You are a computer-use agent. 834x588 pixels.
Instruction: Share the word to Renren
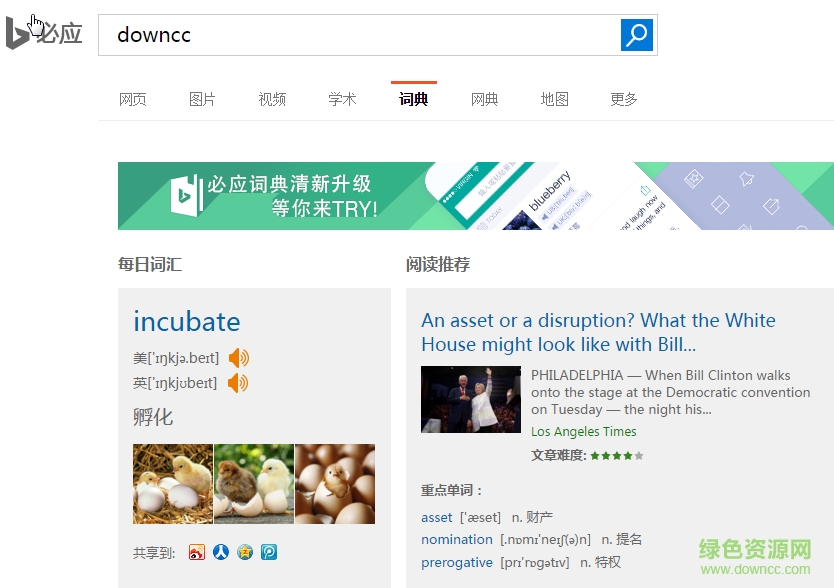click(x=221, y=552)
